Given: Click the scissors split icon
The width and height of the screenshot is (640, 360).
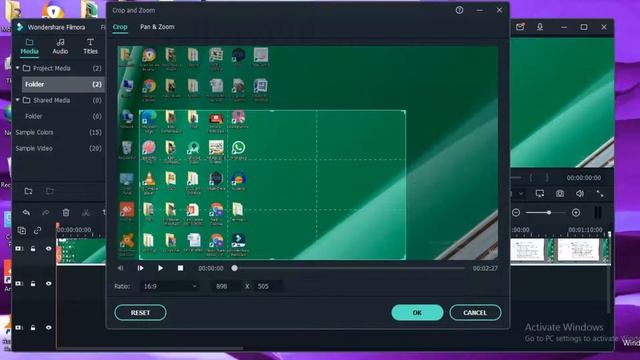Looking at the screenshot, I should (86, 212).
